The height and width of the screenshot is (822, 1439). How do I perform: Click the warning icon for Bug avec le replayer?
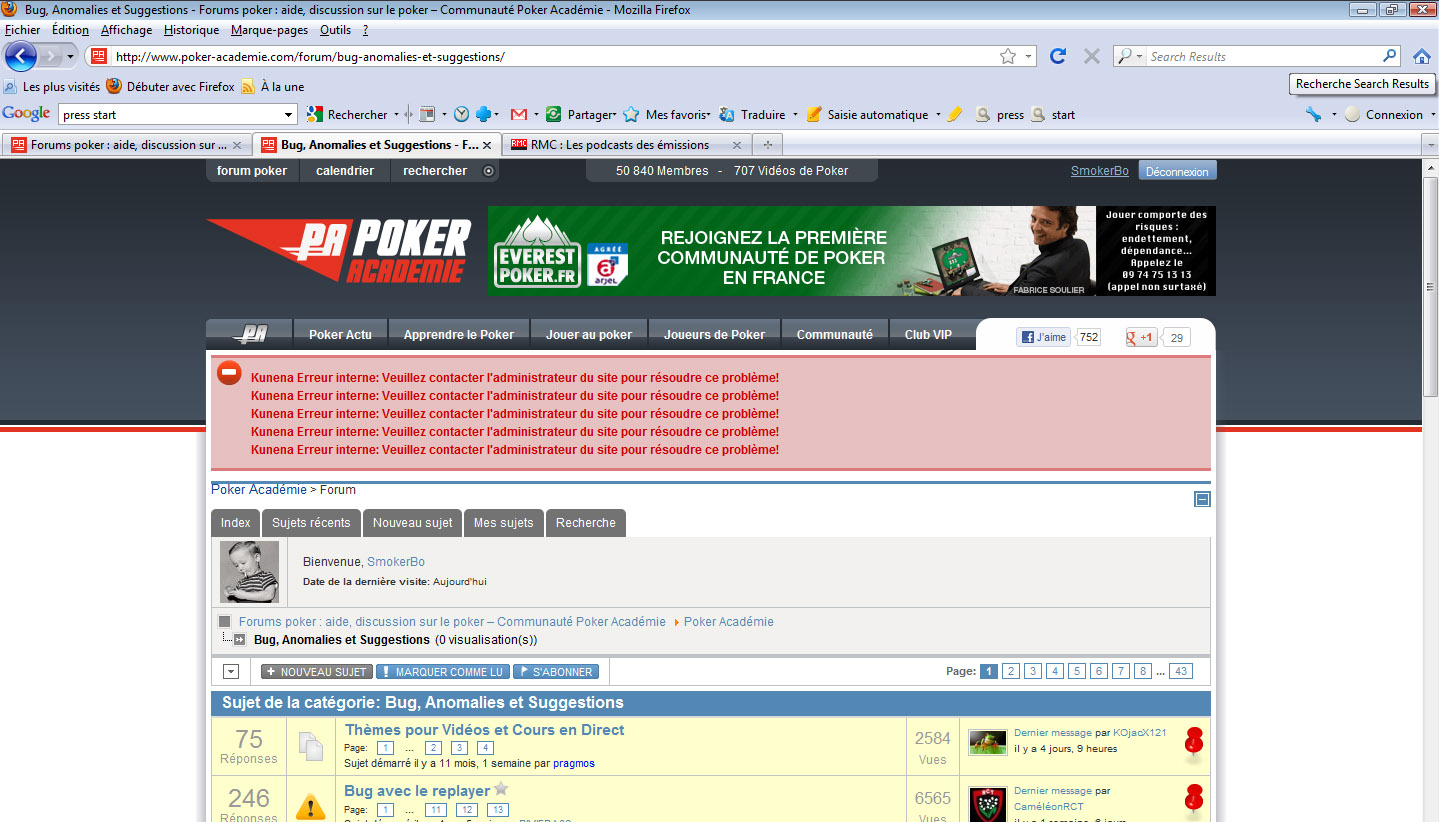pyautogui.click(x=311, y=806)
